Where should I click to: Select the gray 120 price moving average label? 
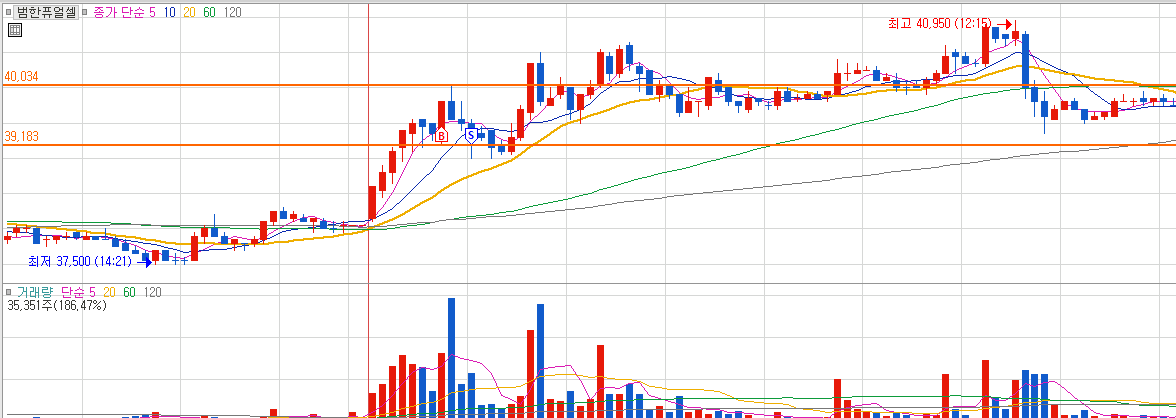coord(232,13)
